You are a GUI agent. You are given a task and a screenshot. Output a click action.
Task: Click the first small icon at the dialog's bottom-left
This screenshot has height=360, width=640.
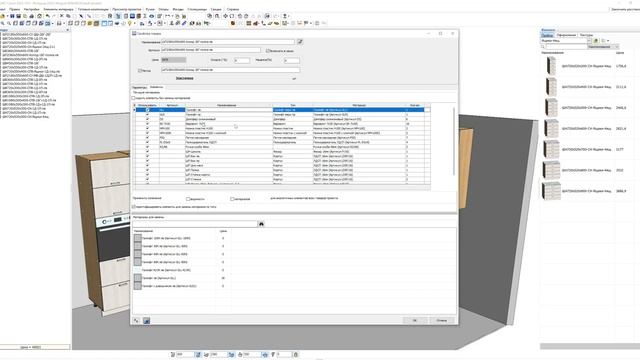click(x=137, y=321)
